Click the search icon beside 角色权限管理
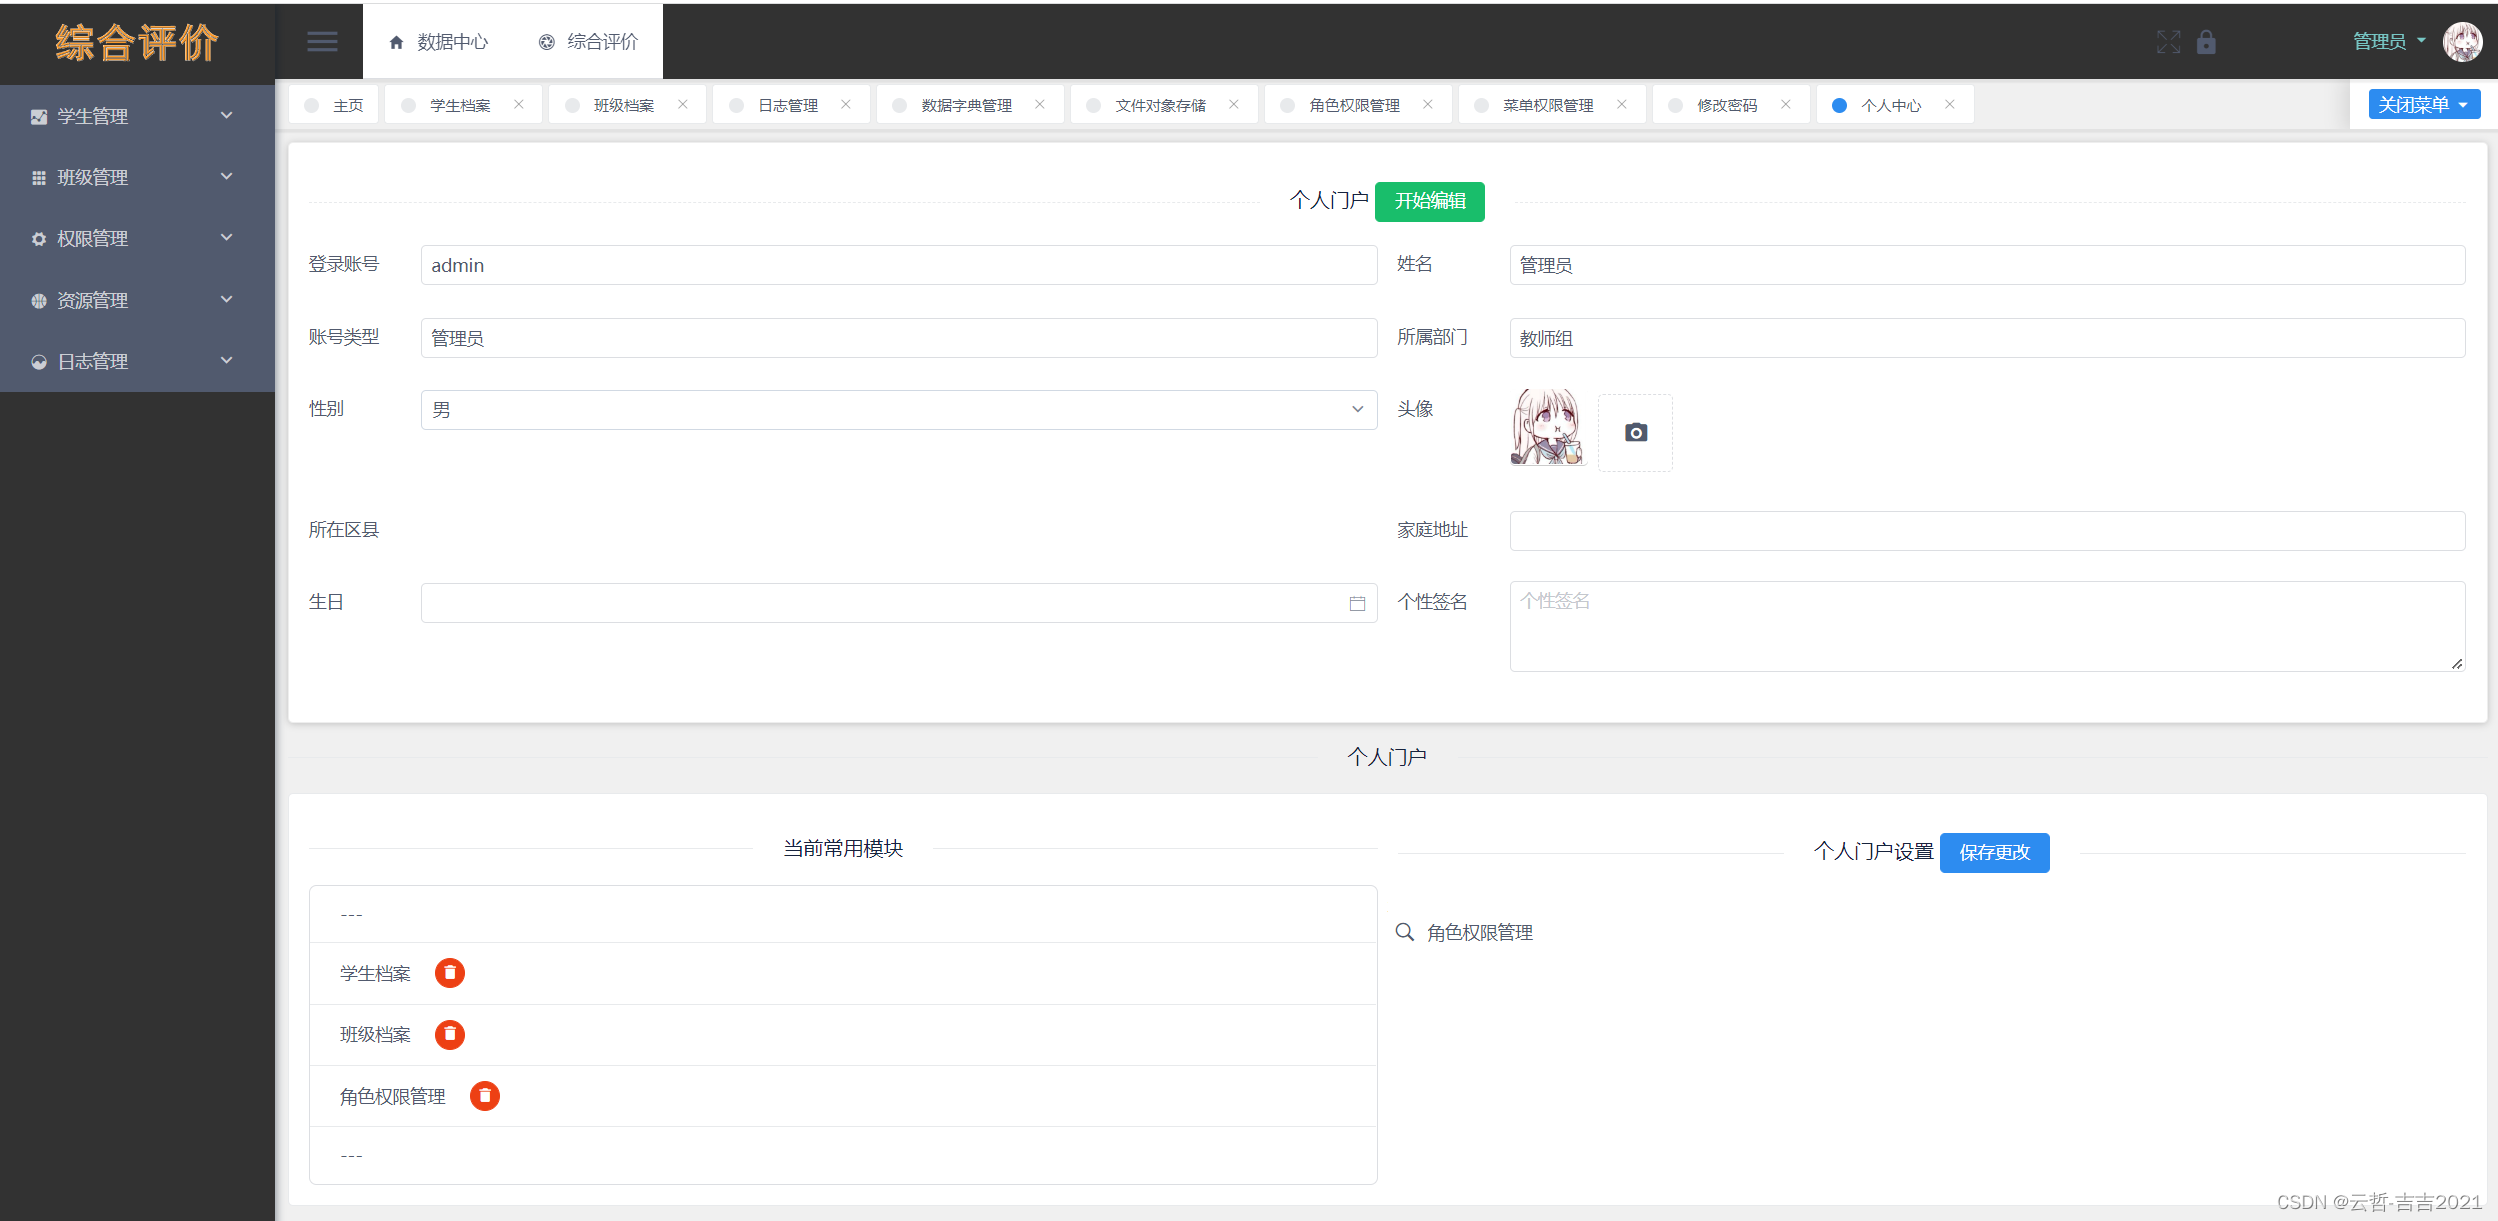The image size is (2498, 1221). [1403, 931]
